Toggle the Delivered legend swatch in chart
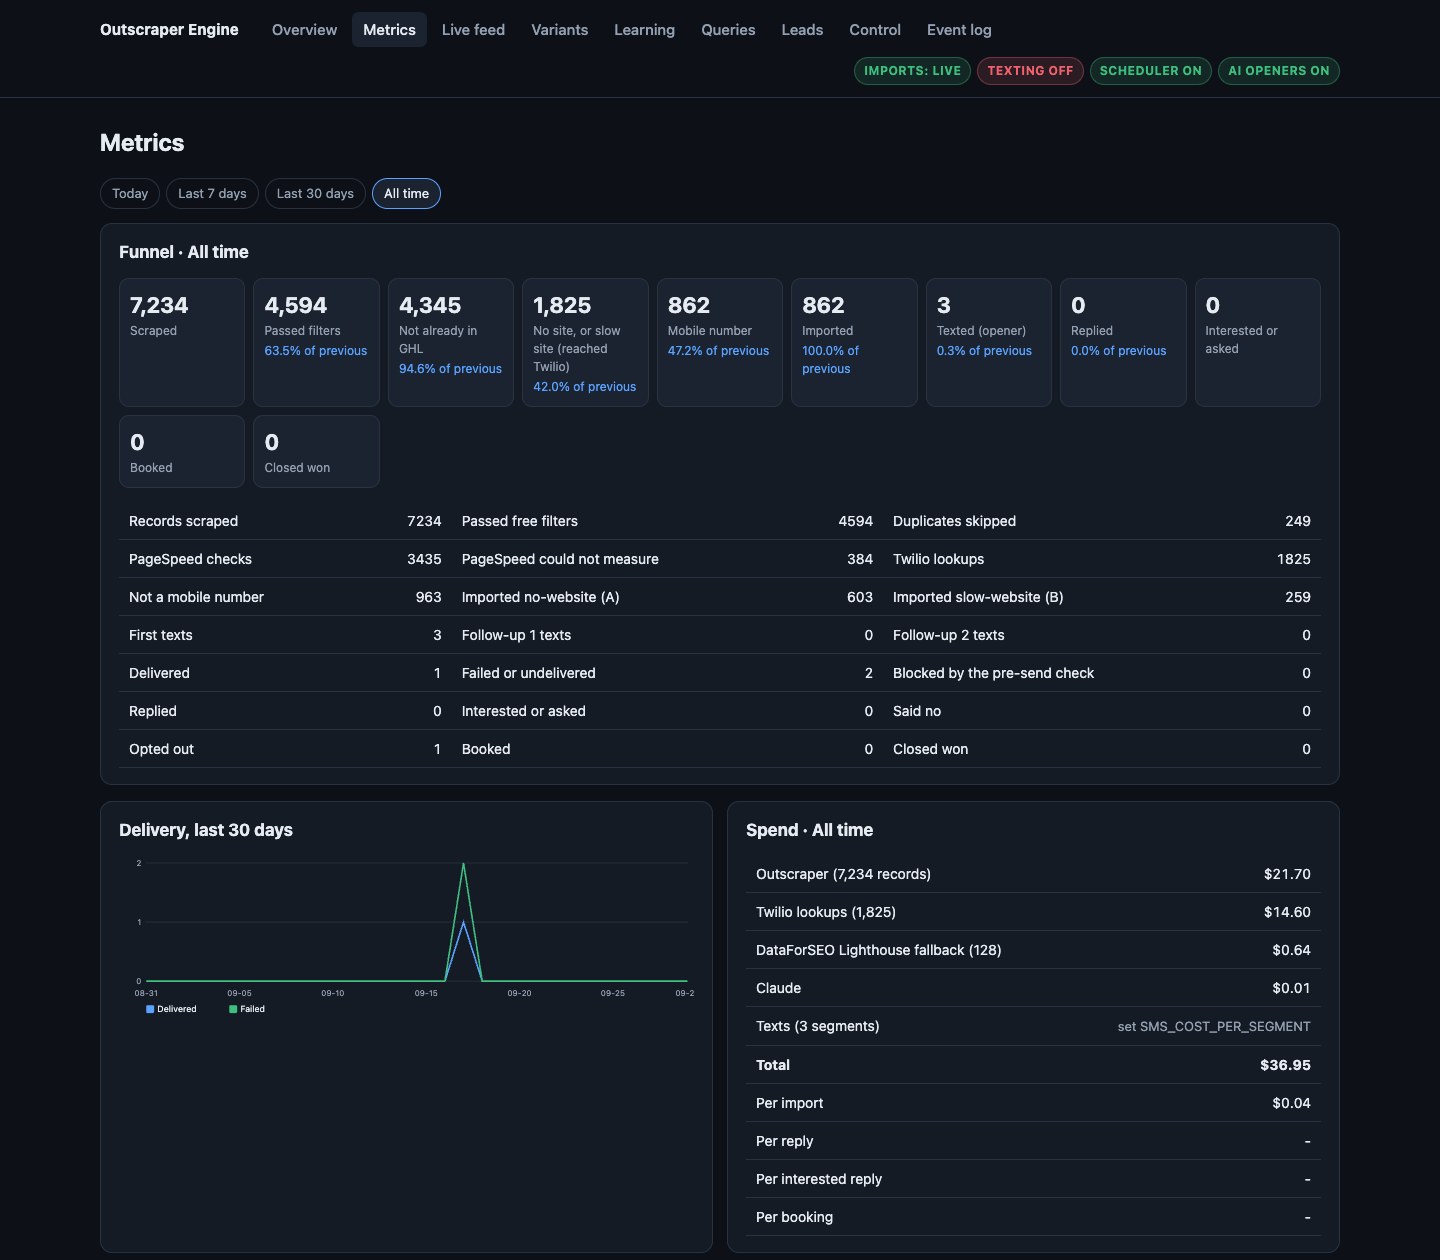Screen dimensions: 1440x1260 [150, 1009]
